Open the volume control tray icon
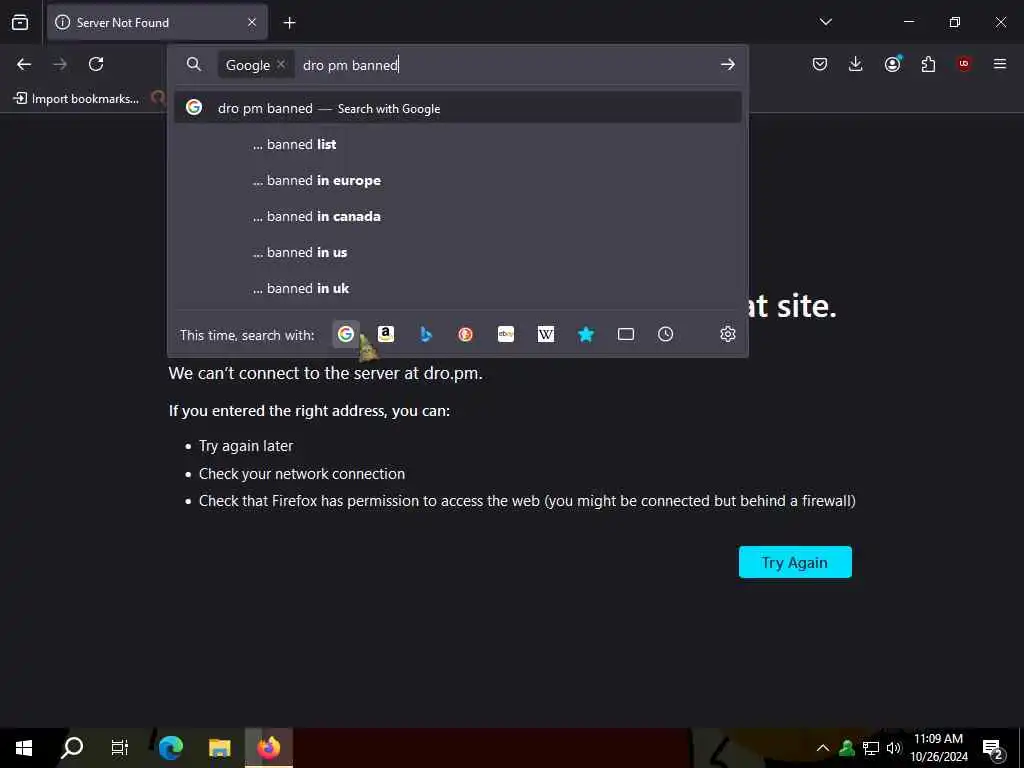Viewport: 1024px width, 768px height. pyautogui.click(x=893, y=748)
